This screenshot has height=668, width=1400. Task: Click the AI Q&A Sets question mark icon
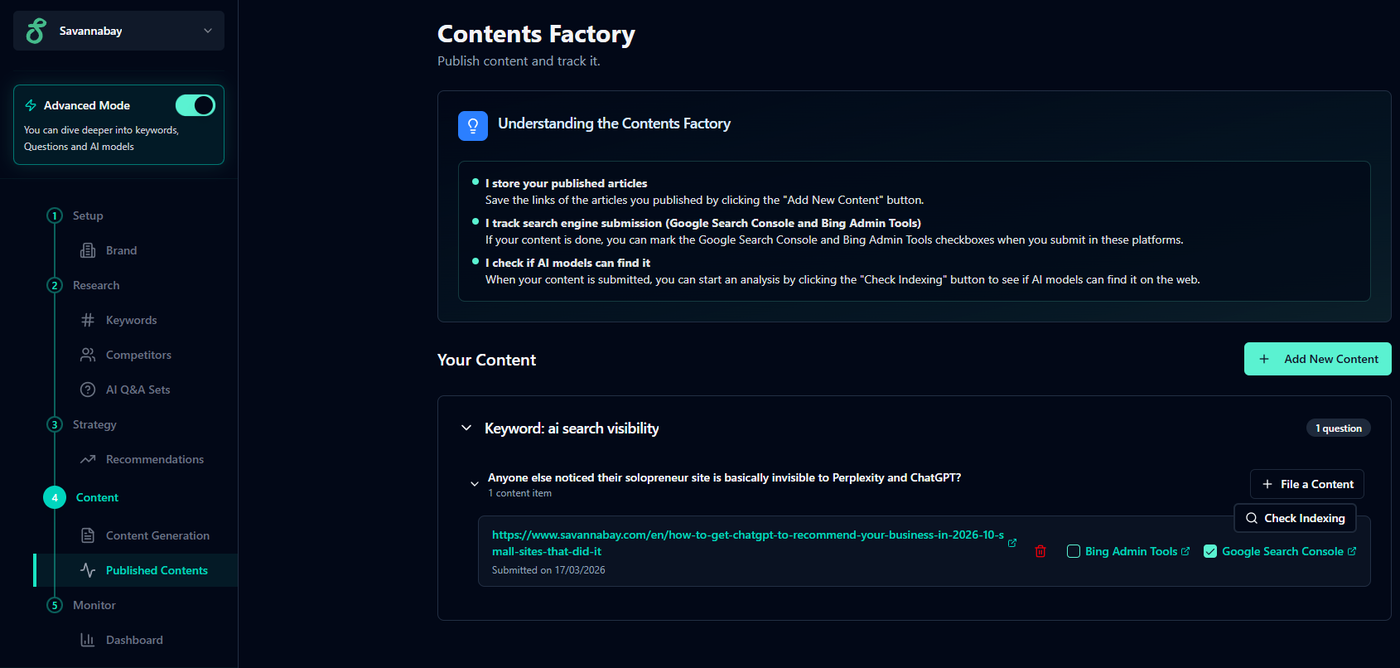coord(88,389)
